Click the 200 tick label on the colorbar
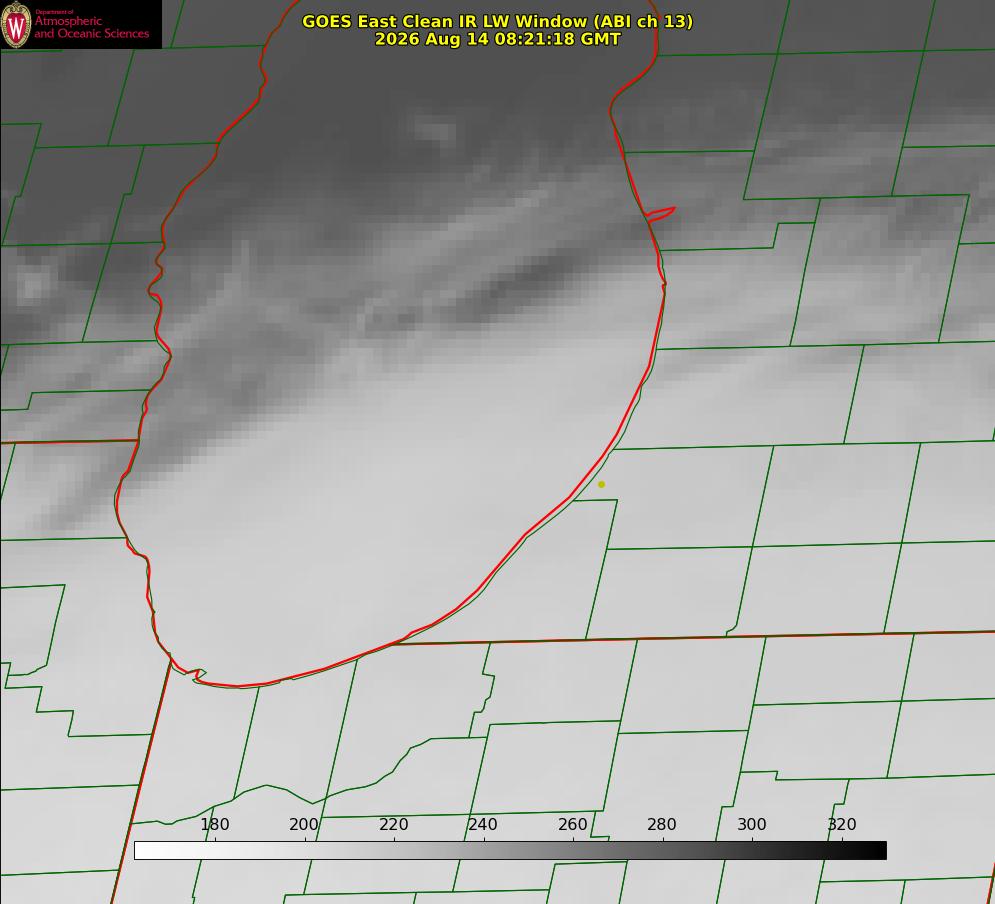The image size is (995, 904). (x=304, y=824)
